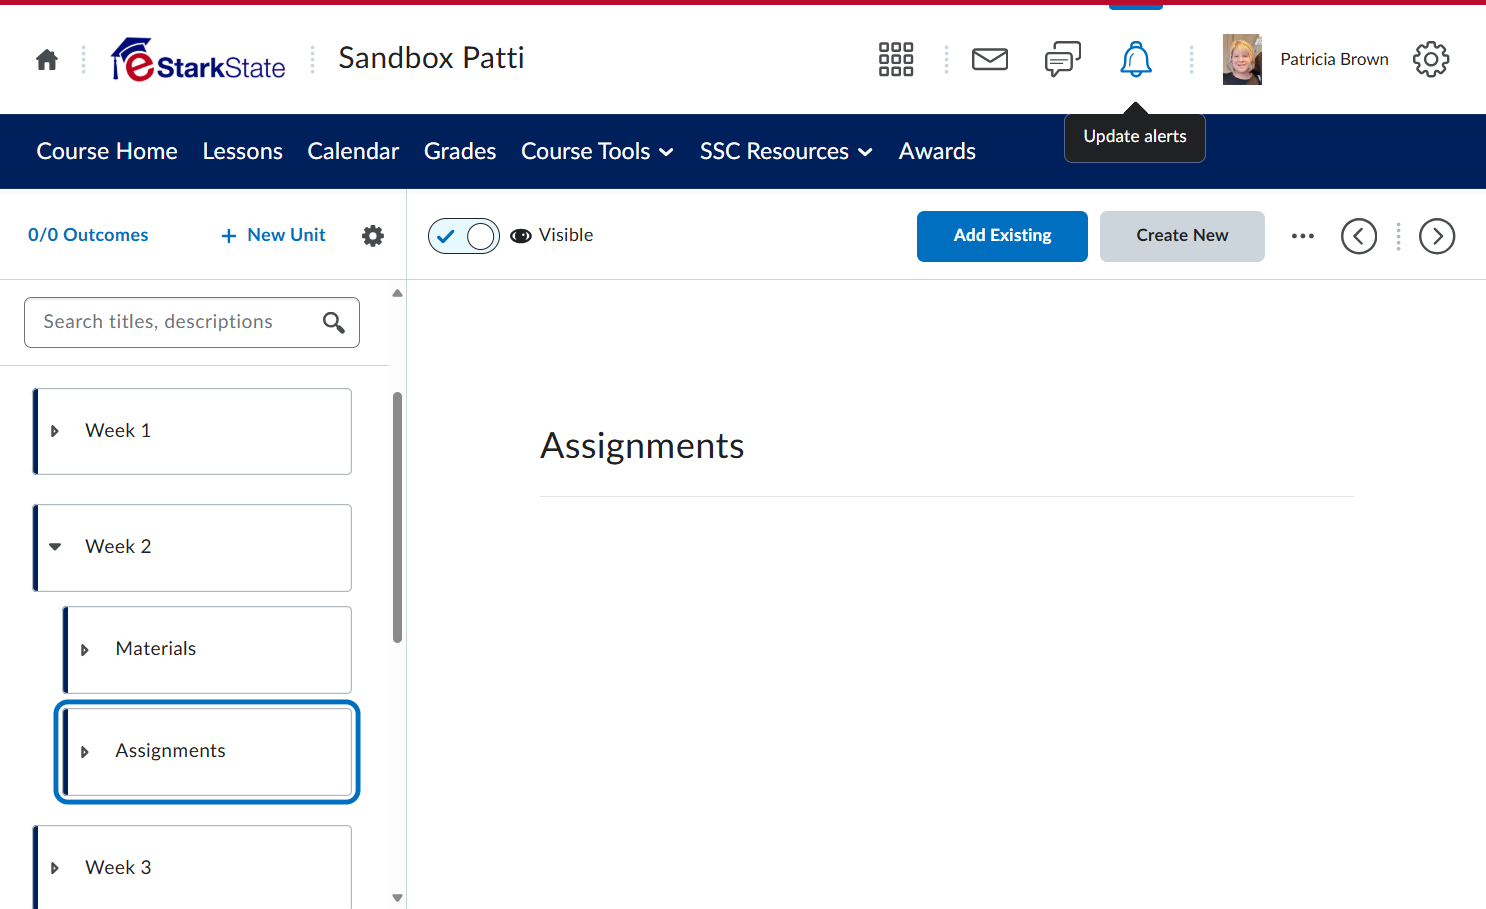Open the course selector grid icon
Image resolution: width=1486 pixels, height=909 pixels.
click(x=896, y=59)
